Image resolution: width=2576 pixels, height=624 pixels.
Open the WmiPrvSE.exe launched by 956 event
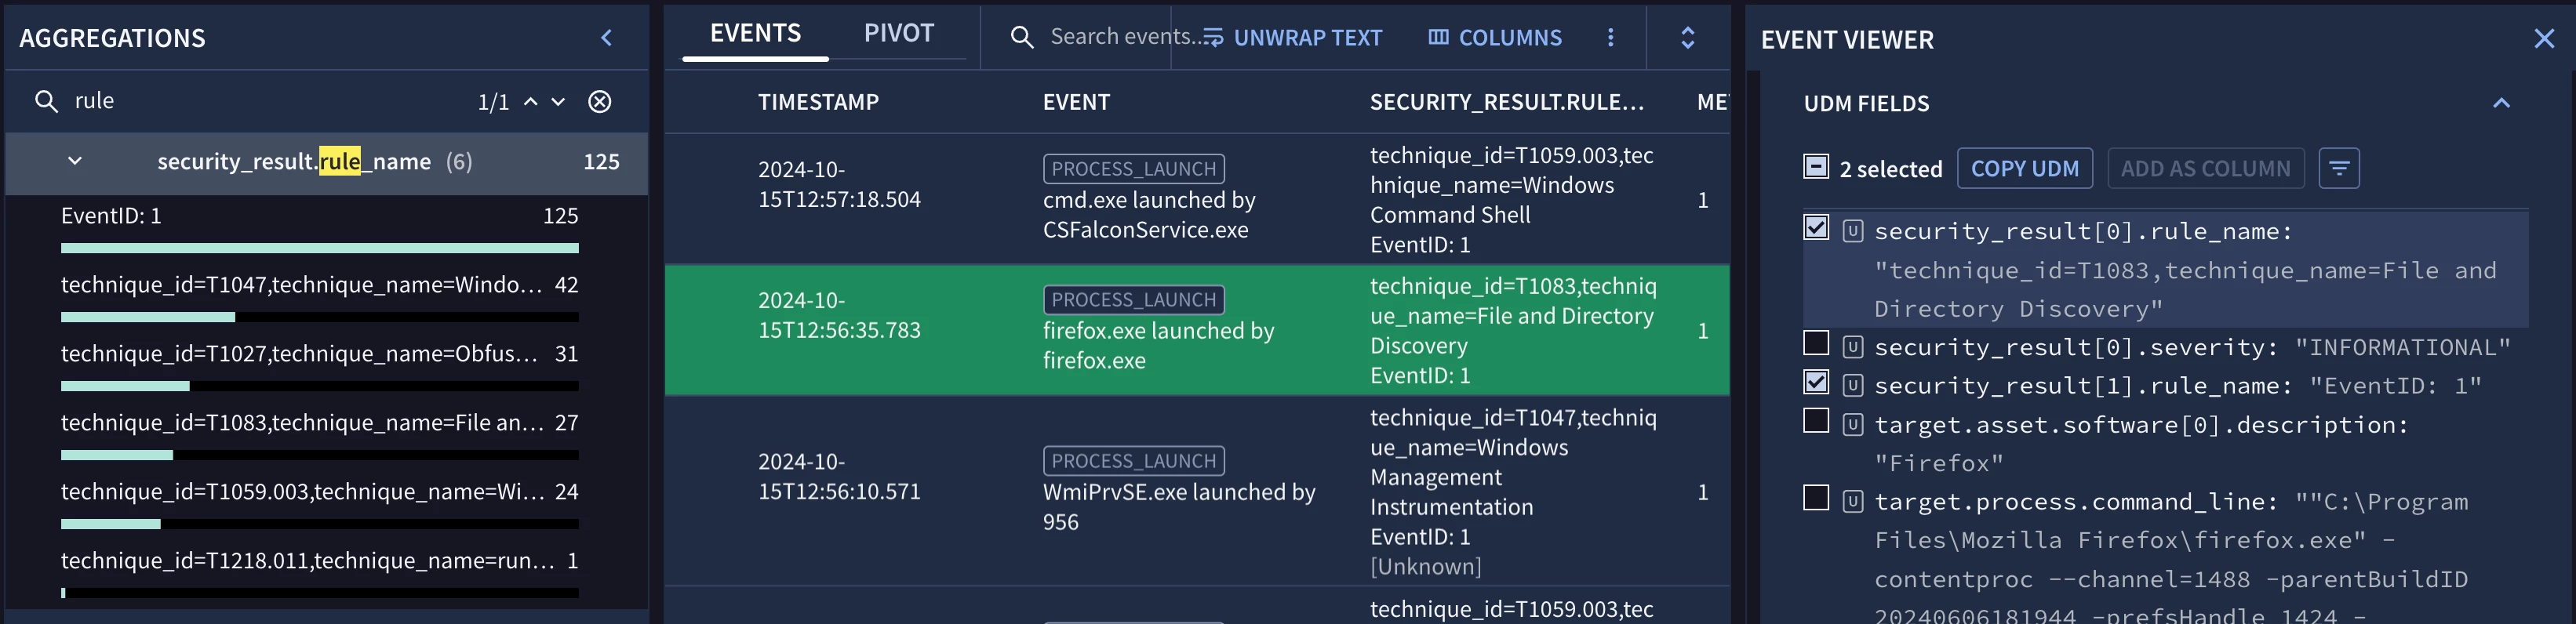coord(1178,507)
